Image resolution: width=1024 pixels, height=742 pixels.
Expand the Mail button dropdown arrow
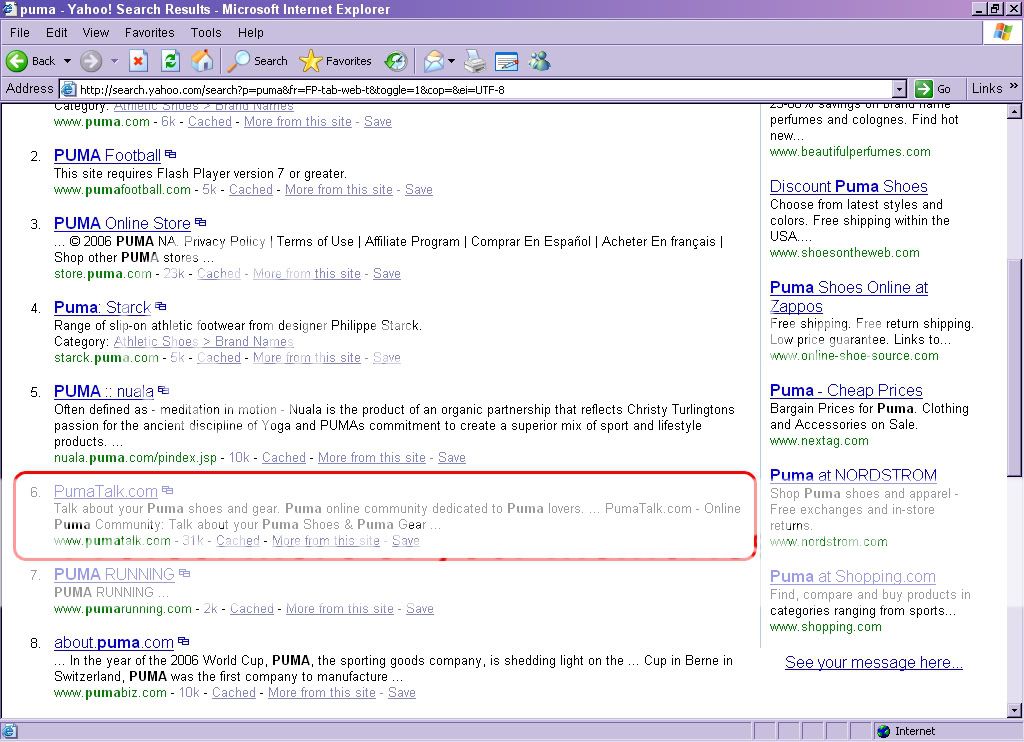451,61
